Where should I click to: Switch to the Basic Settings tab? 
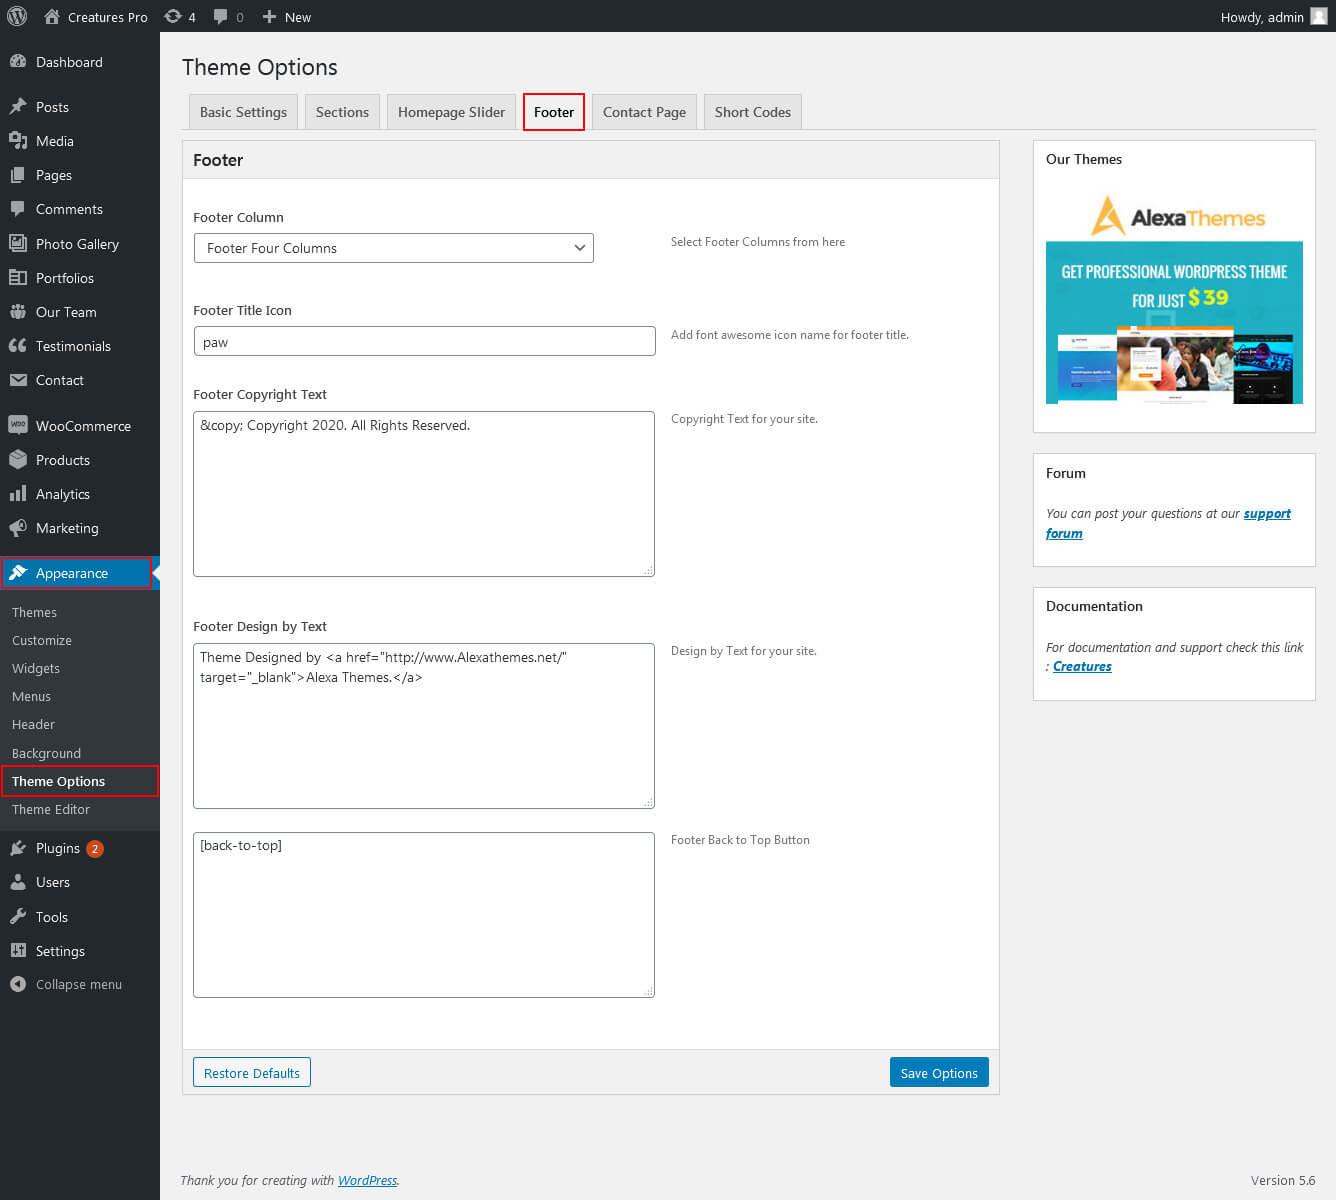[243, 112]
